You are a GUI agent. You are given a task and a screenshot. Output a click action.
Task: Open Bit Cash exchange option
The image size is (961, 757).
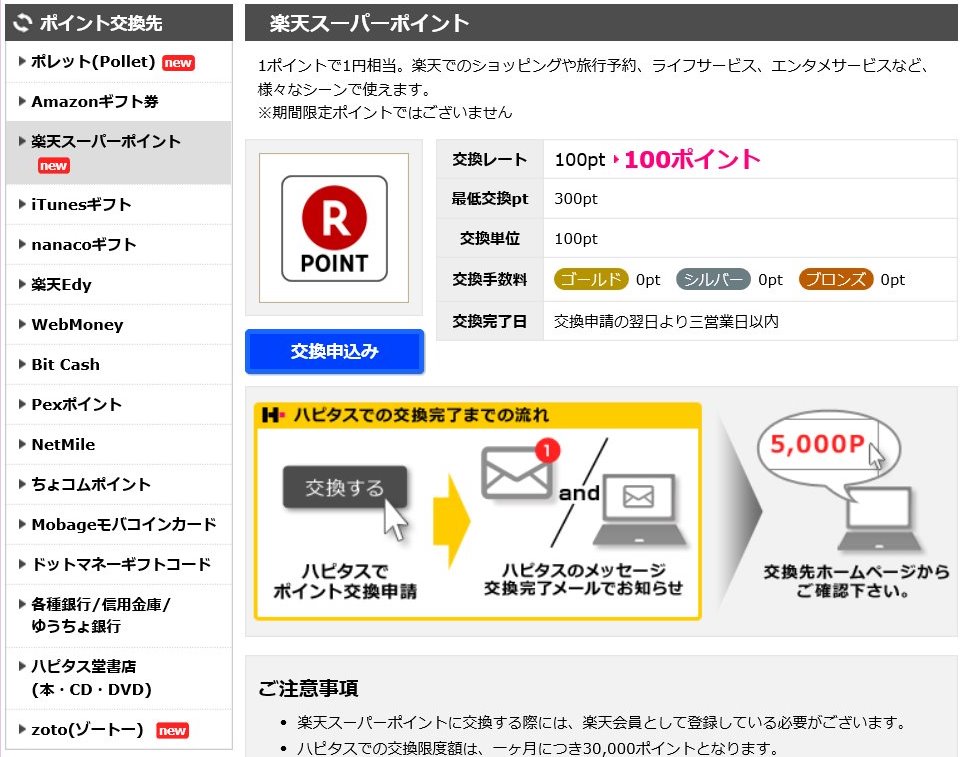66,364
